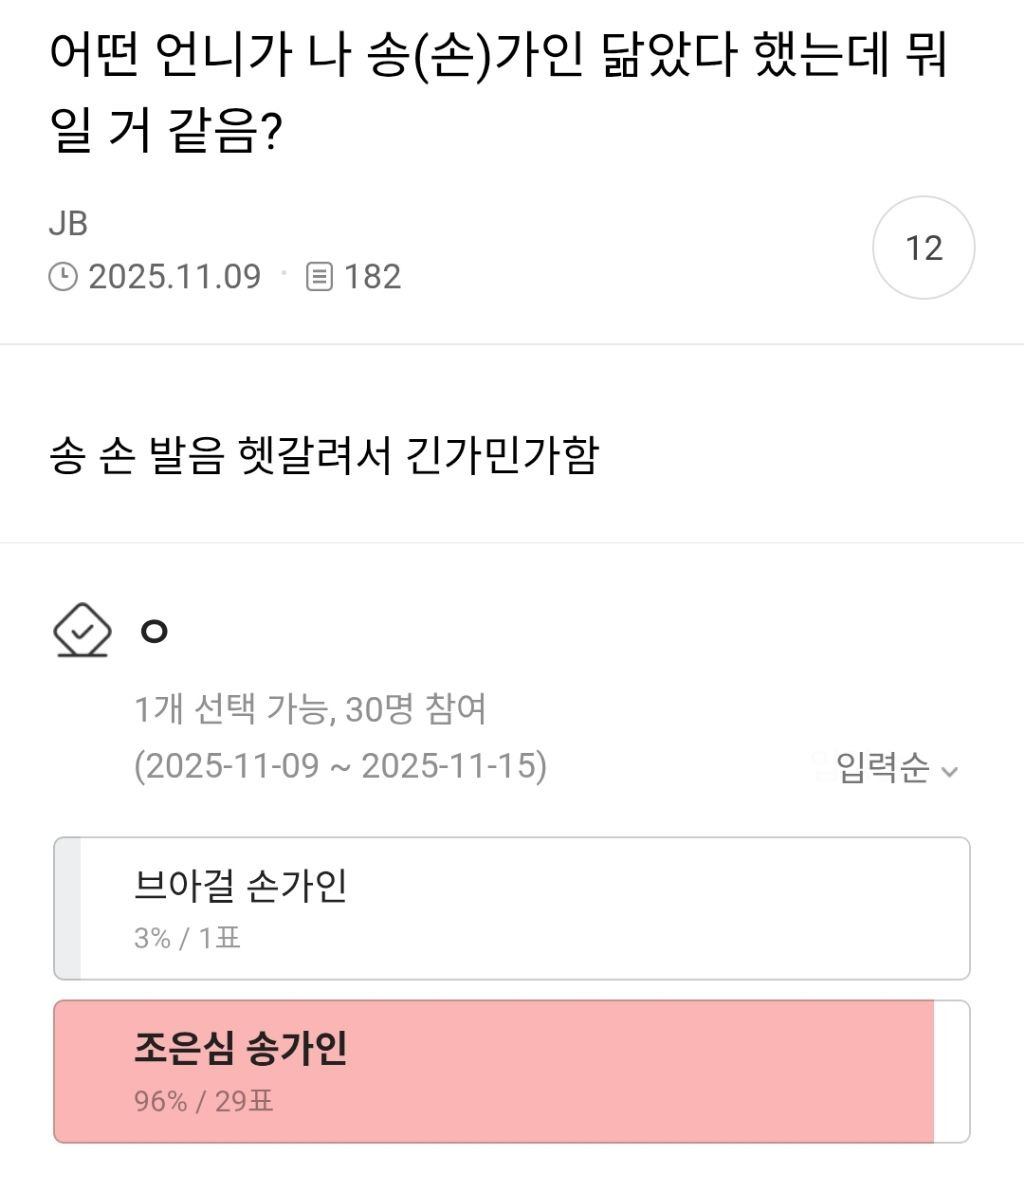
Task: Click the view count document icon
Action: 319,276
